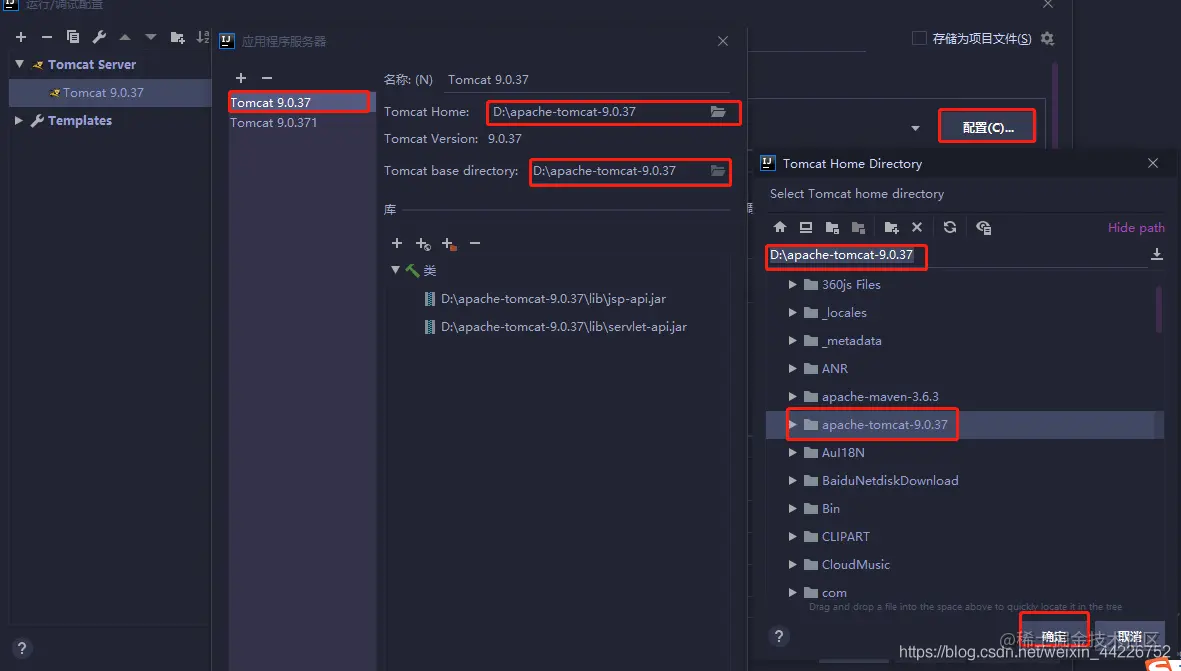Select Bin folder in tree
The image size is (1181, 671).
[831, 508]
